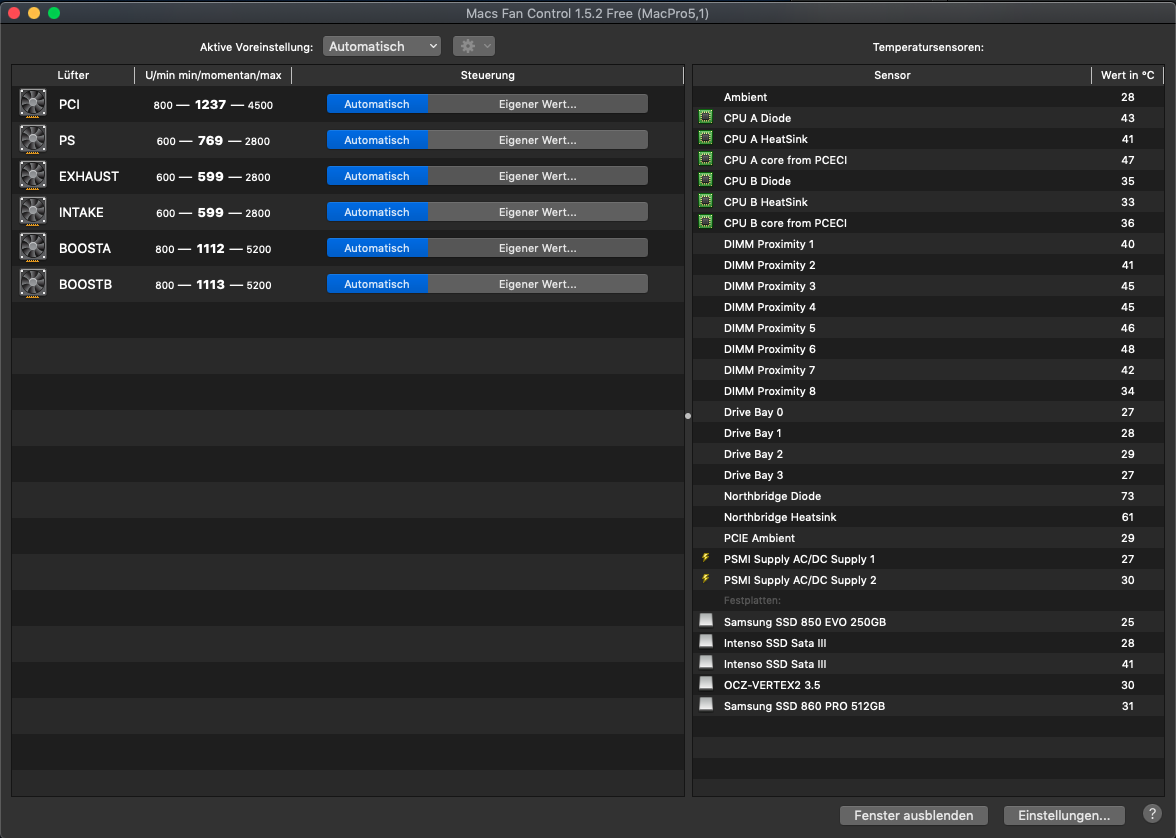Click the BOOSTA fan icon
The height and width of the screenshot is (838, 1176).
tap(33, 248)
